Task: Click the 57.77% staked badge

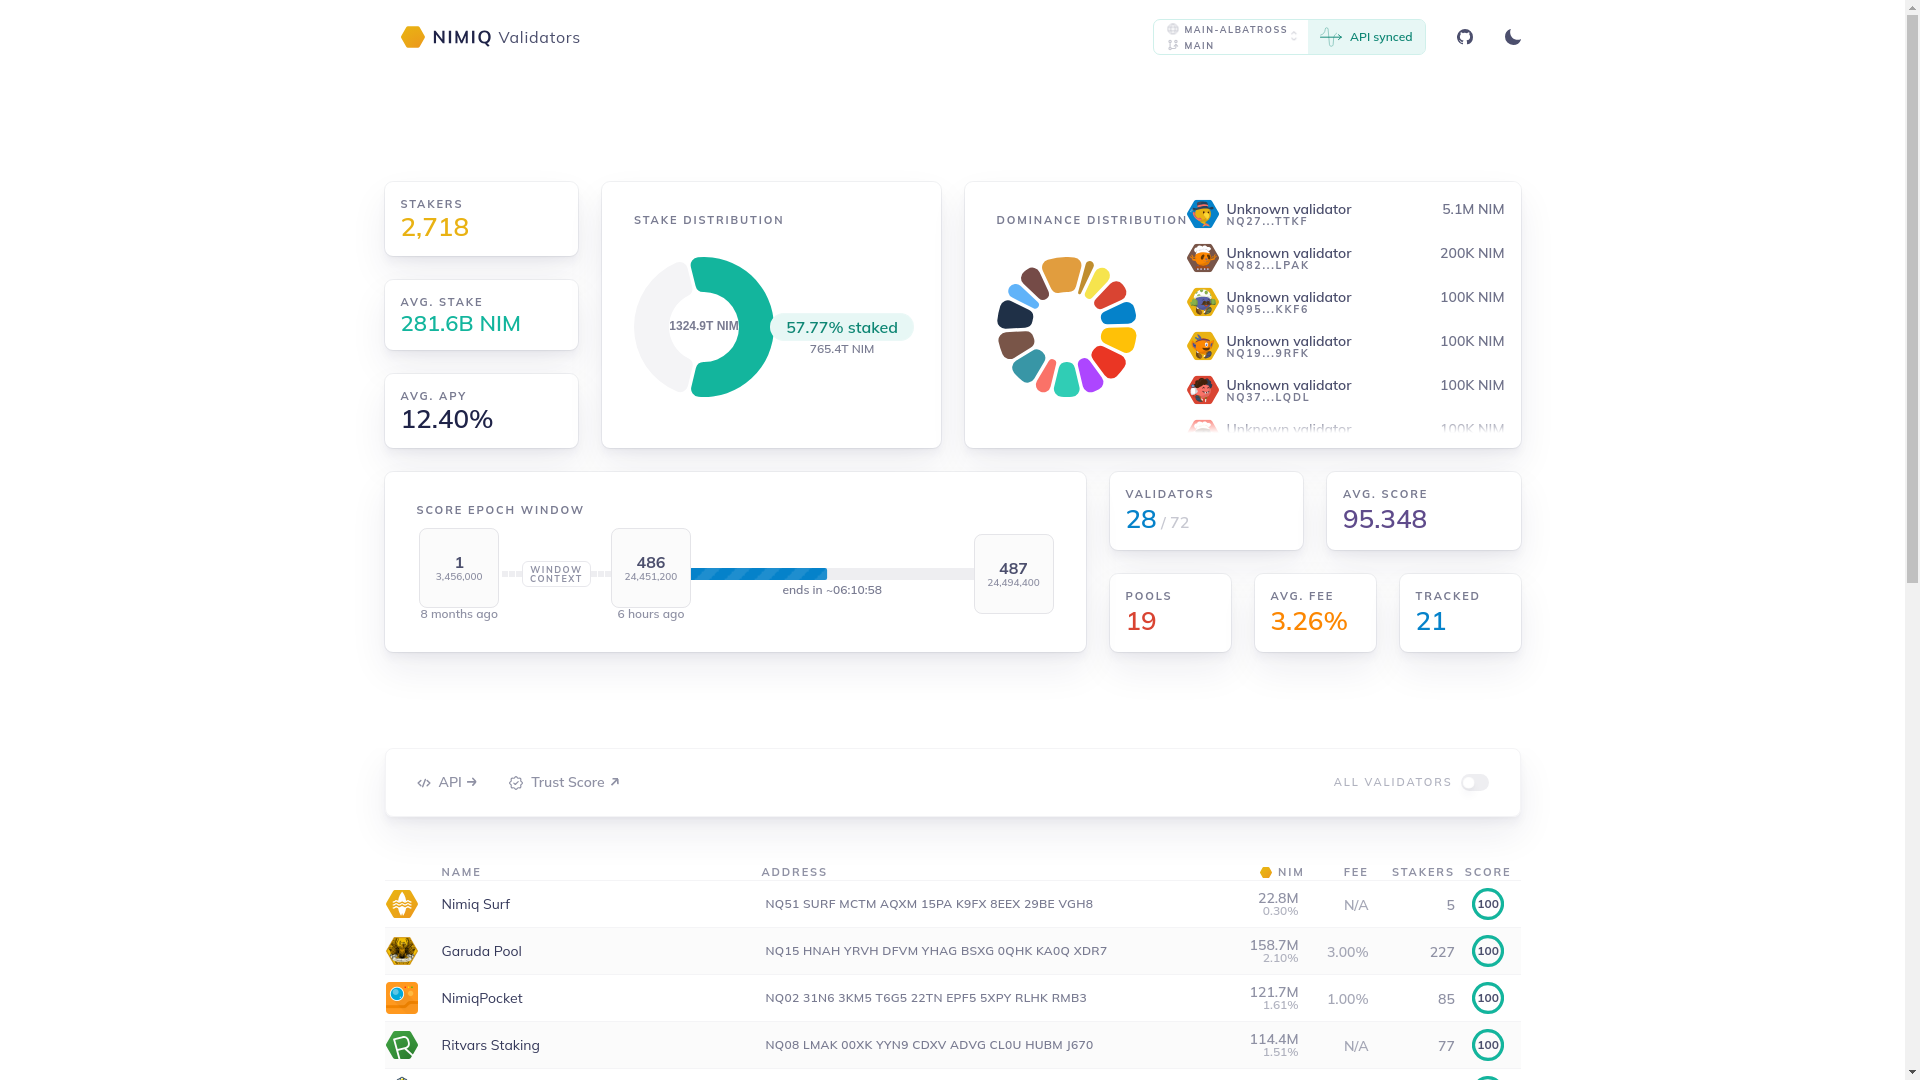Action: click(x=842, y=327)
